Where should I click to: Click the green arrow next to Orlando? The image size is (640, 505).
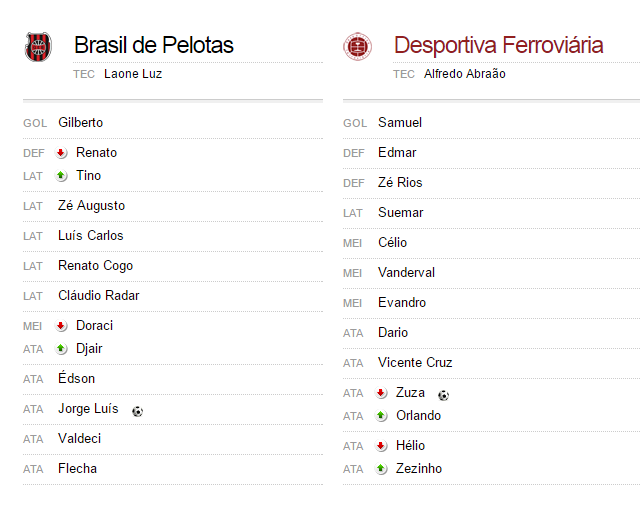click(381, 416)
